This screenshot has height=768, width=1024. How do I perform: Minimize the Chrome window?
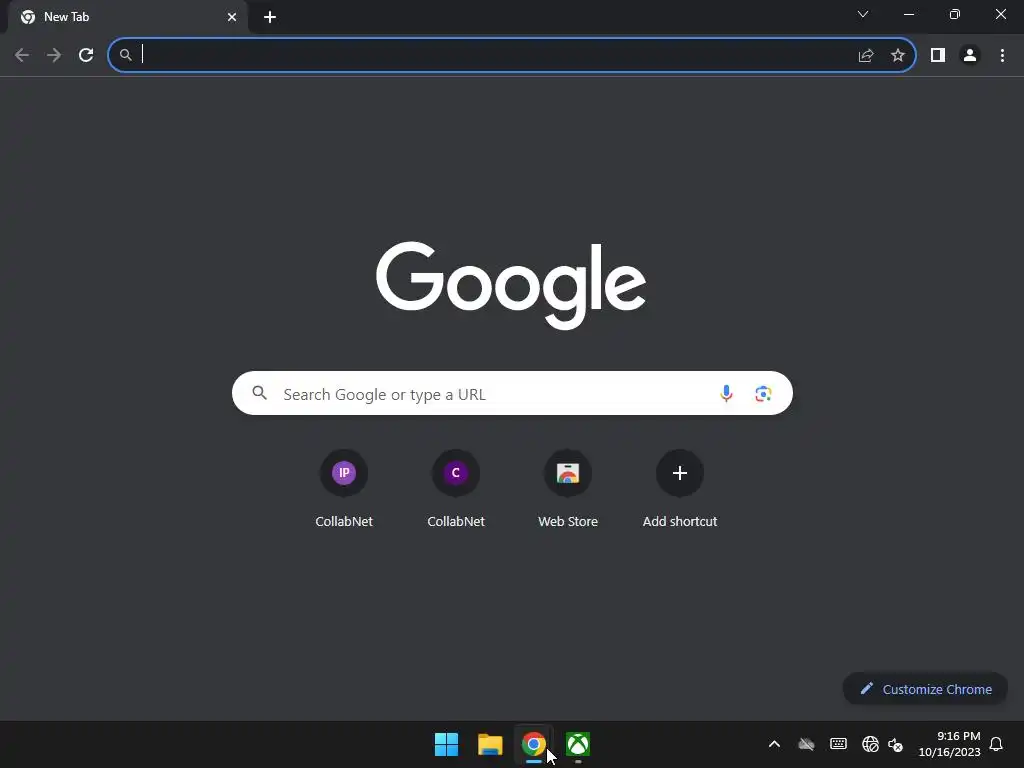point(909,14)
